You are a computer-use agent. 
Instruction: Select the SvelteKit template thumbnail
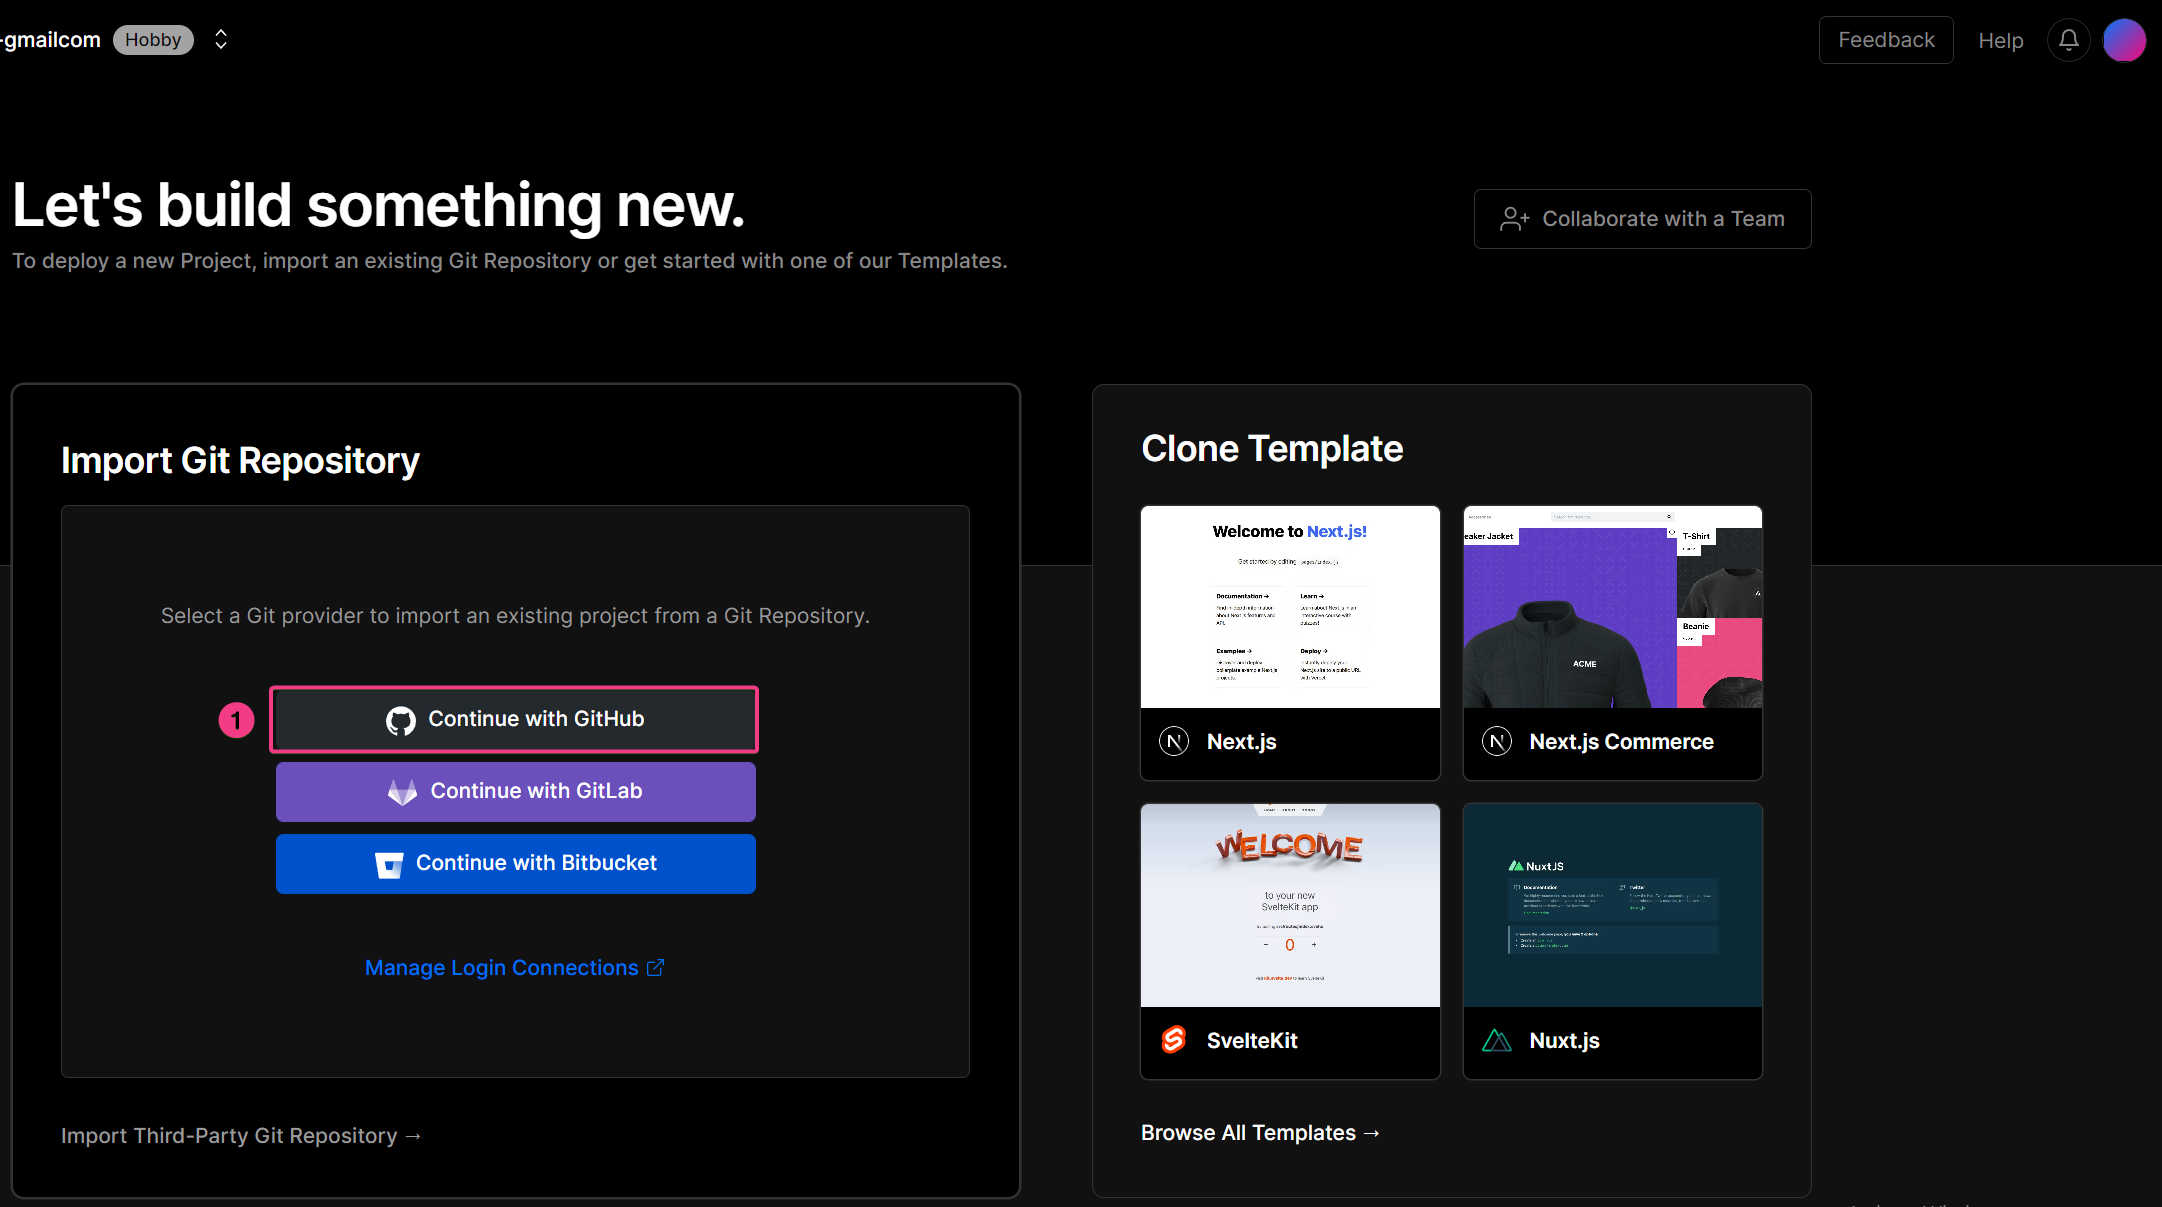pyautogui.click(x=1290, y=906)
